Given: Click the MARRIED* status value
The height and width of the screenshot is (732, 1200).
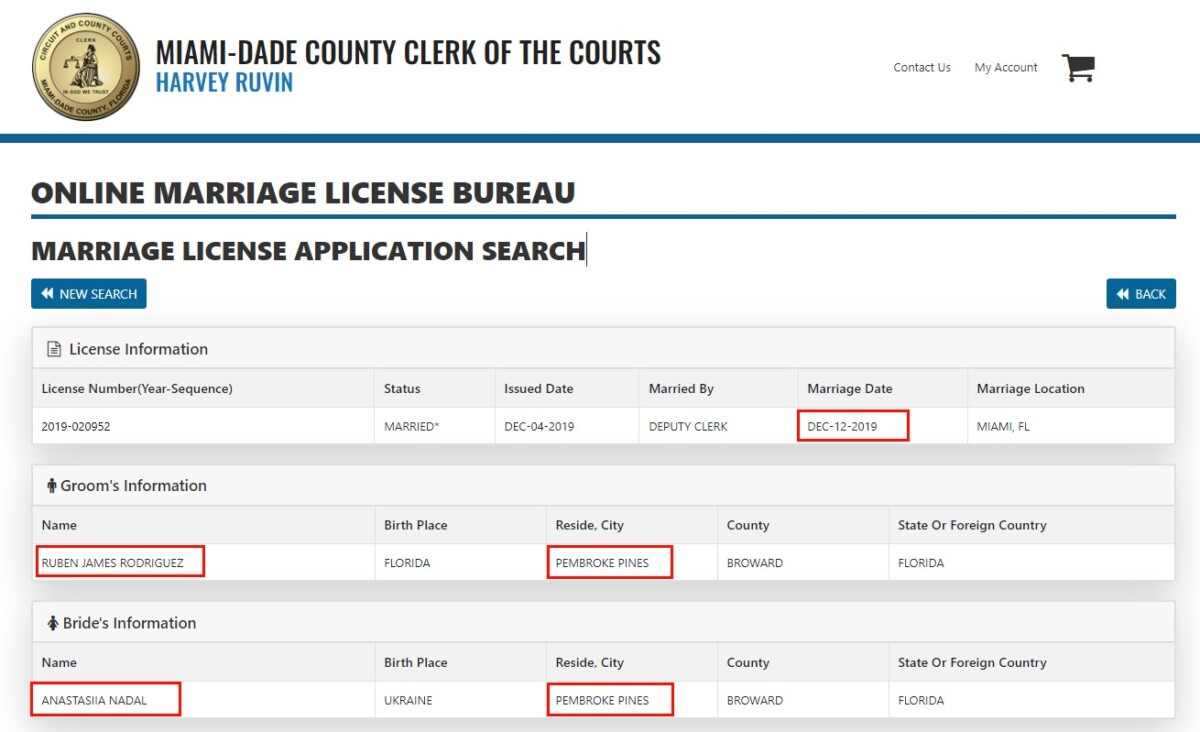Looking at the screenshot, I should click(x=411, y=426).
